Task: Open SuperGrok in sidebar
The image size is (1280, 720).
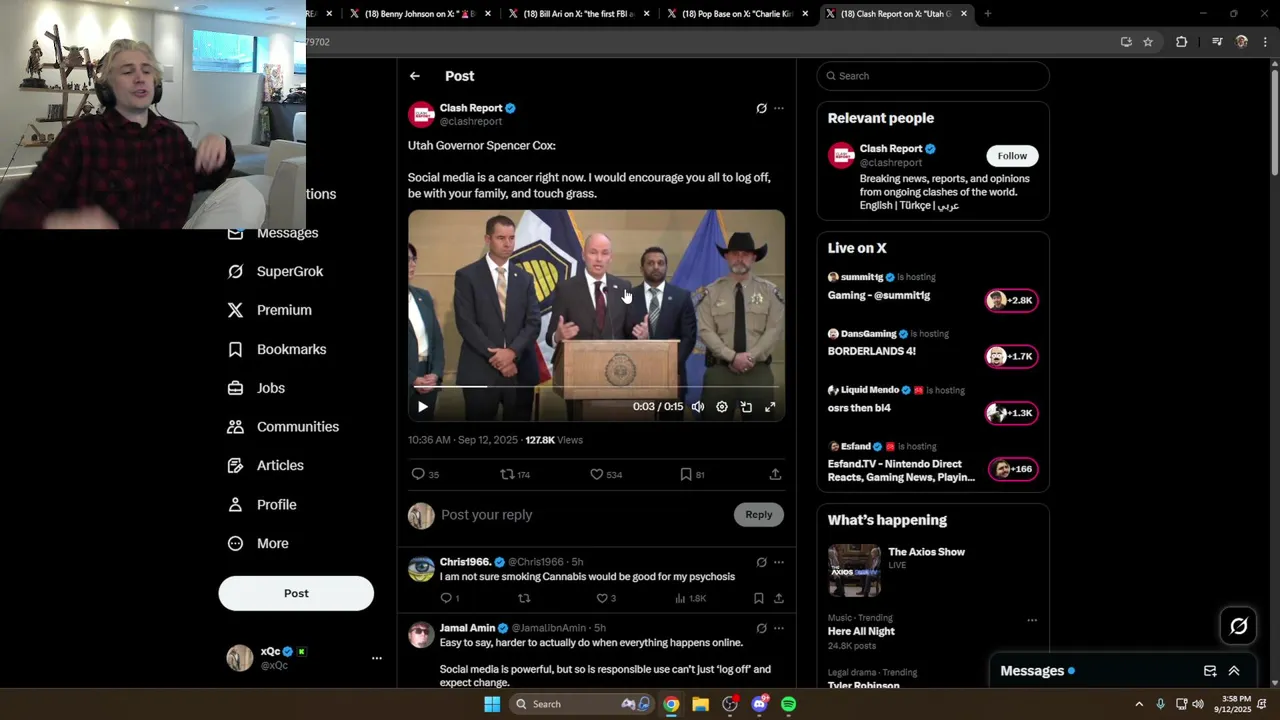Action: coord(276,271)
